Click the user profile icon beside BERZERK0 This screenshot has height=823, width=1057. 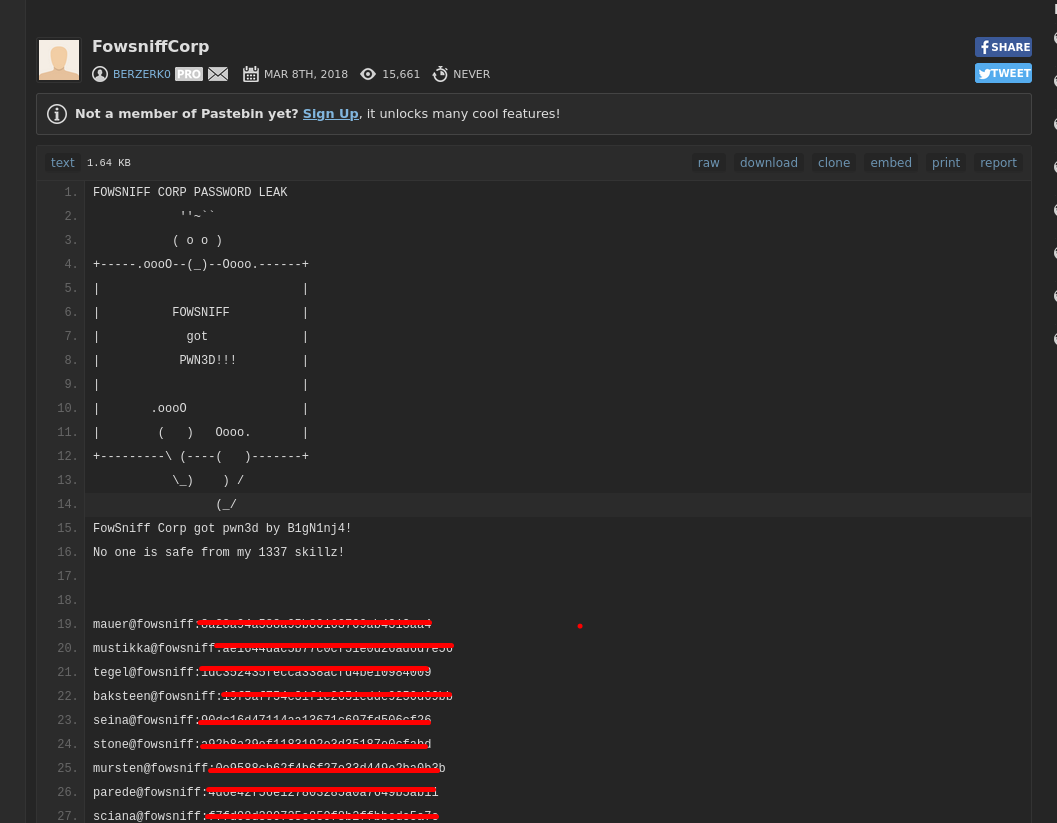(100, 74)
